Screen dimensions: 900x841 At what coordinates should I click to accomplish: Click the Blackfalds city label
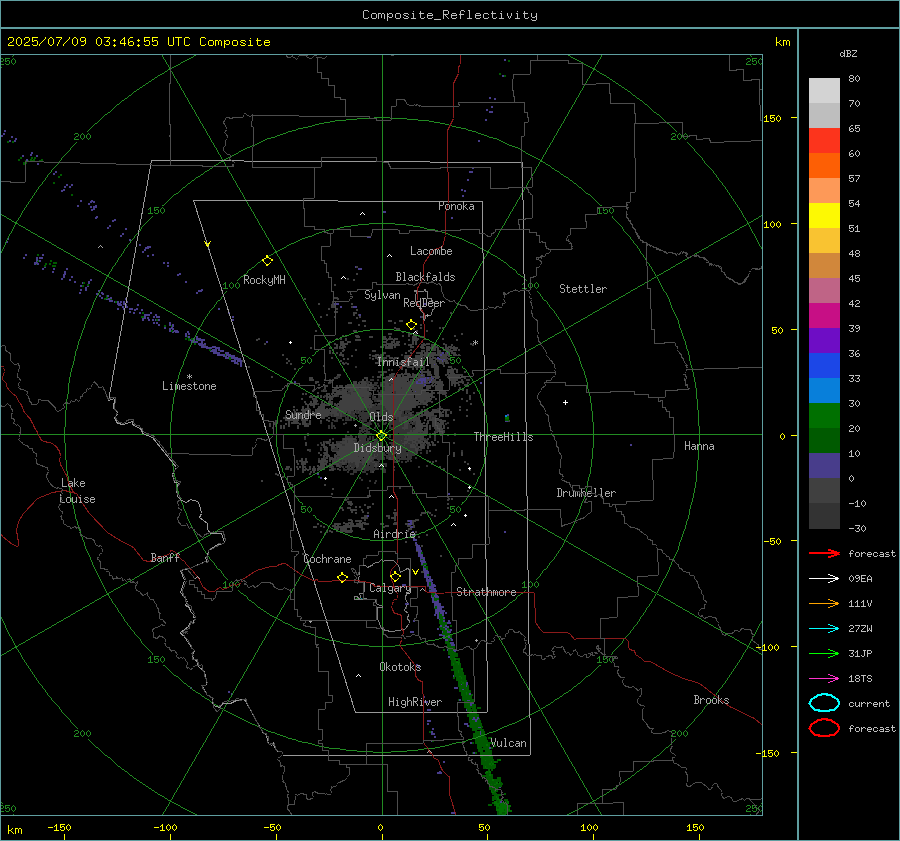[x=425, y=277]
